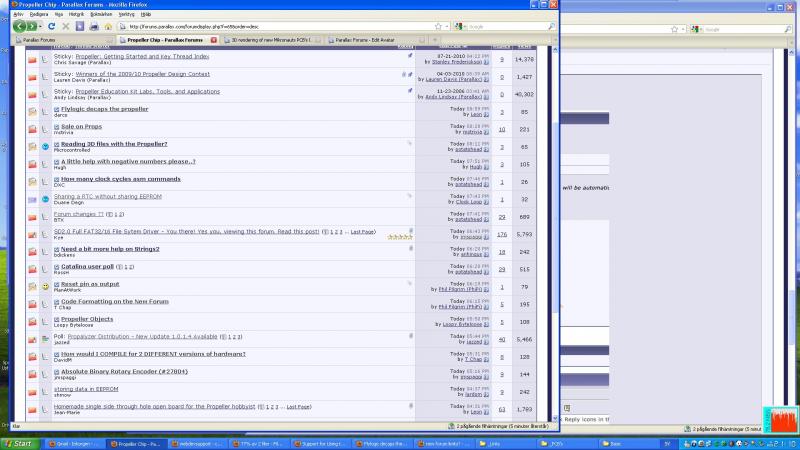Stop loading the page

[x=65, y=26]
